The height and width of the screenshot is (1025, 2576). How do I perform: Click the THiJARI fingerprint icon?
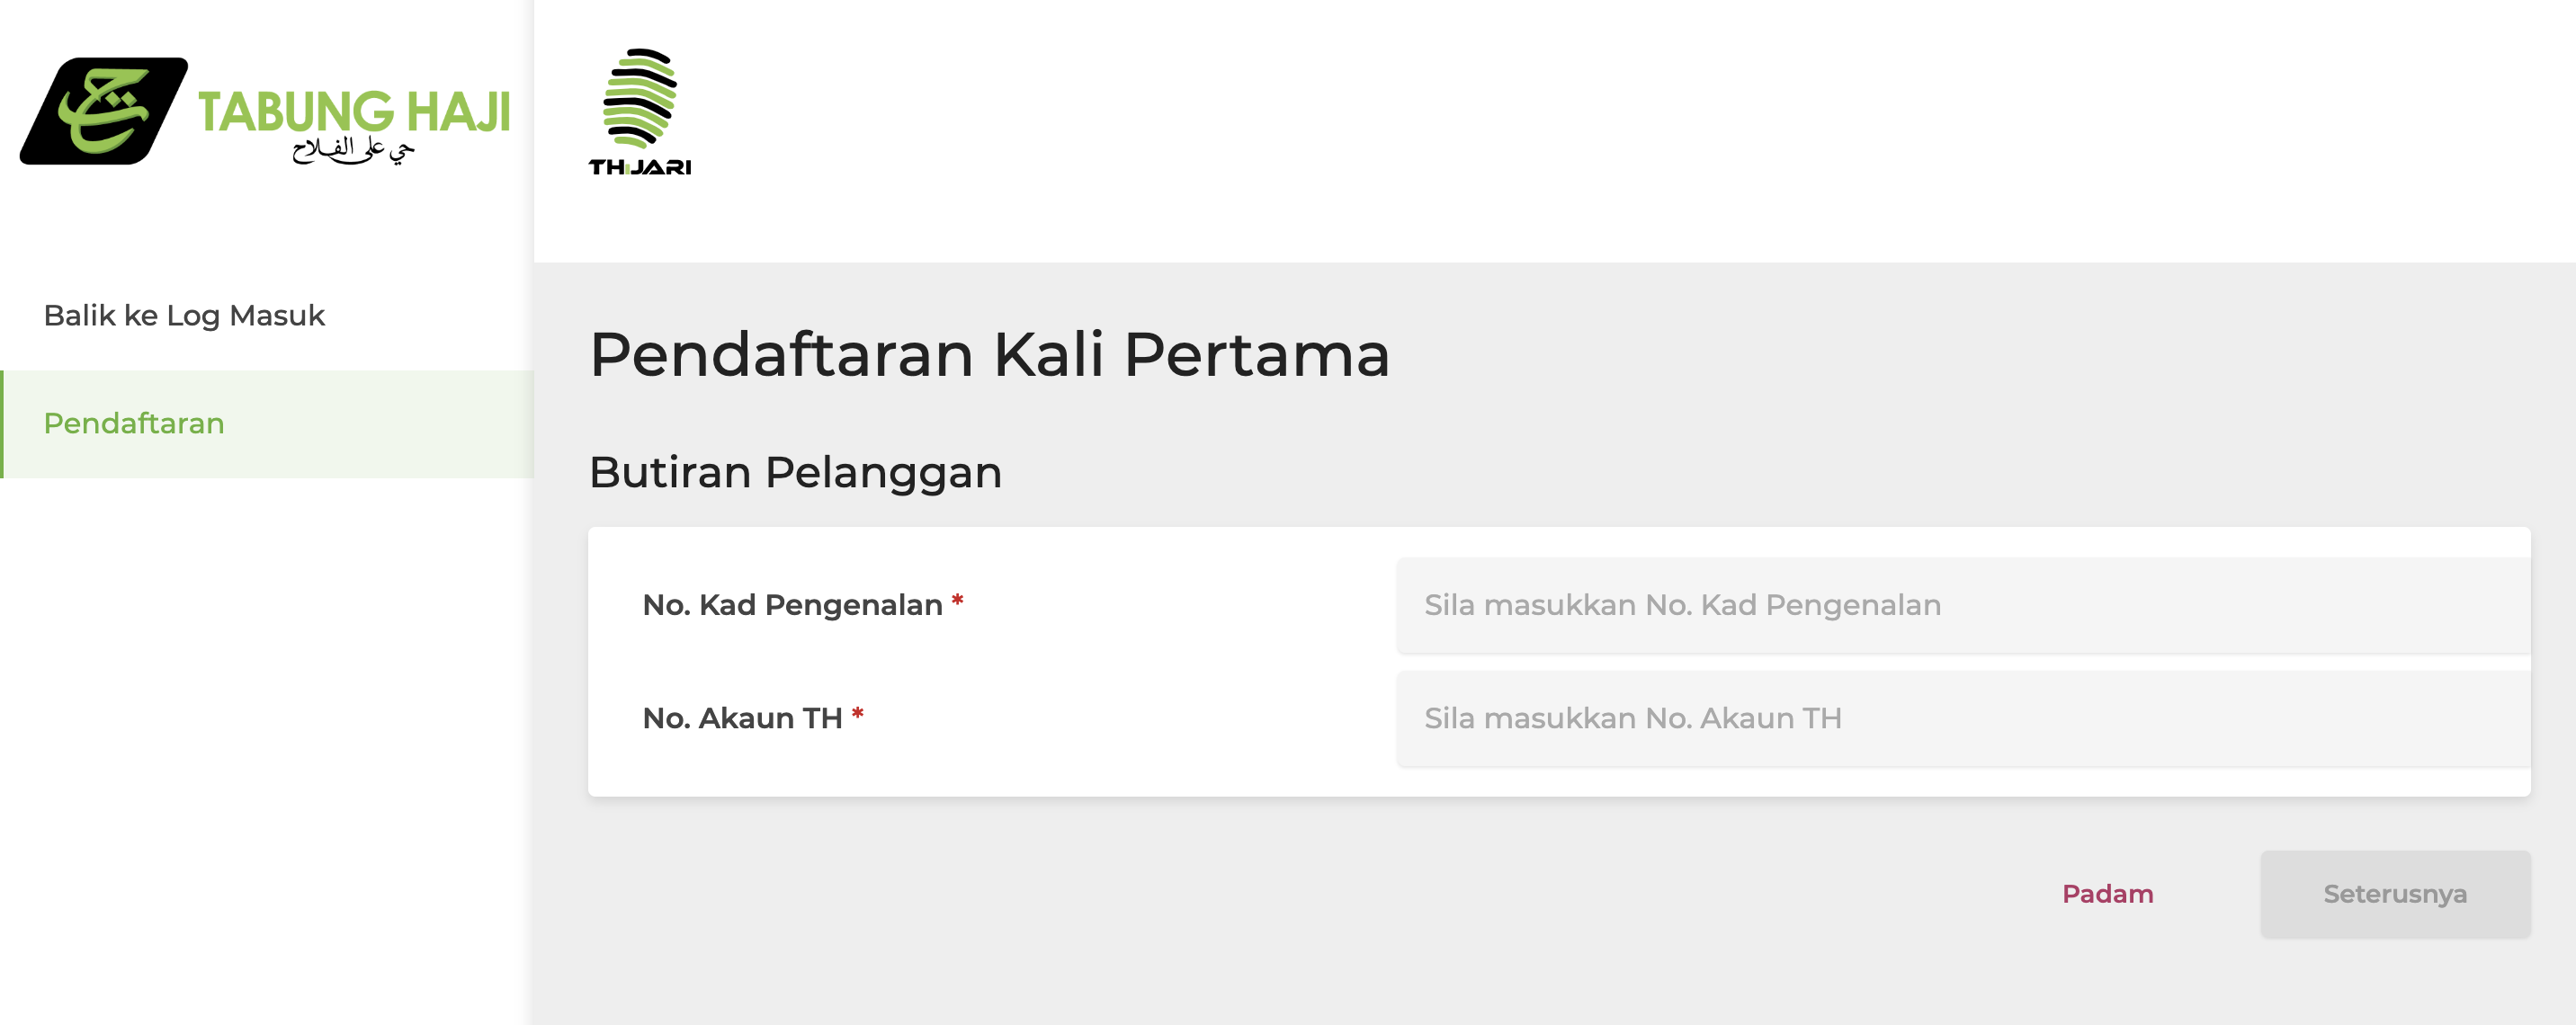click(640, 98)
